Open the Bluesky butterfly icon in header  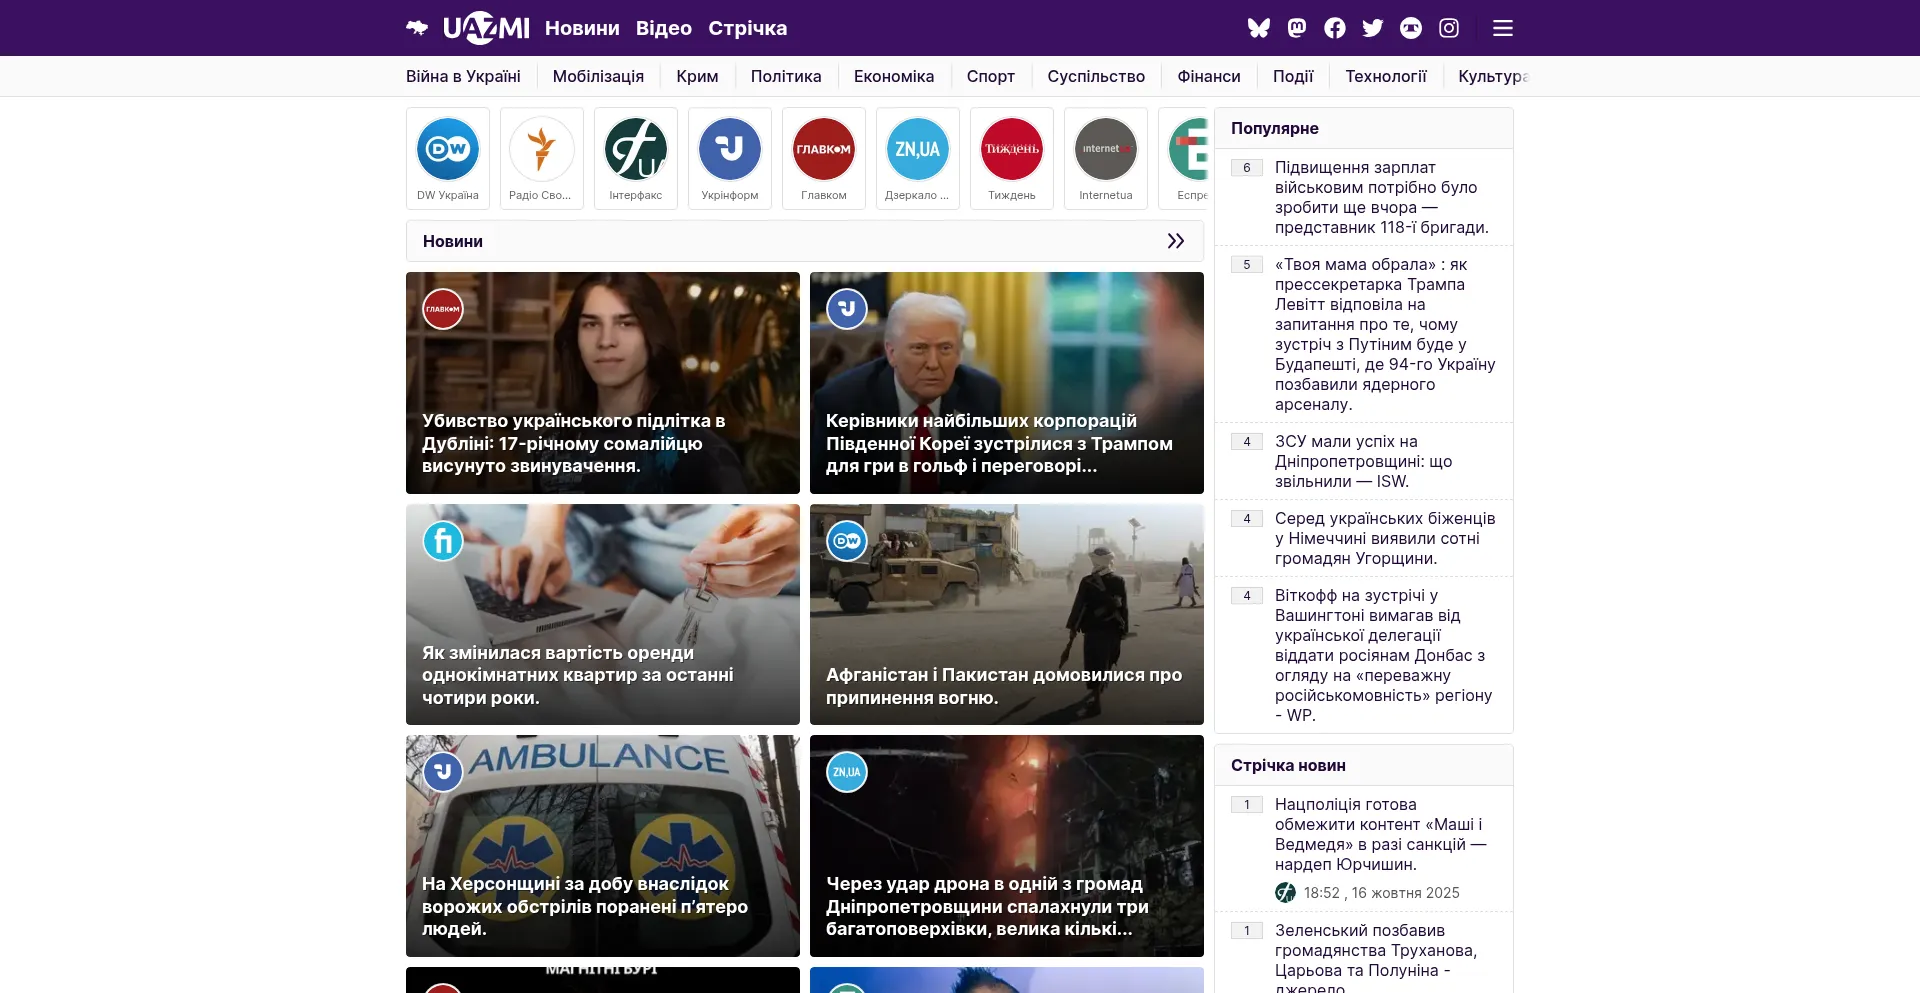coord(1258,28)
